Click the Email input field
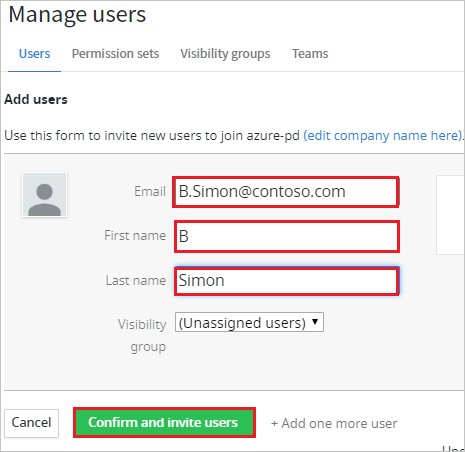 (x=286, y=192)
